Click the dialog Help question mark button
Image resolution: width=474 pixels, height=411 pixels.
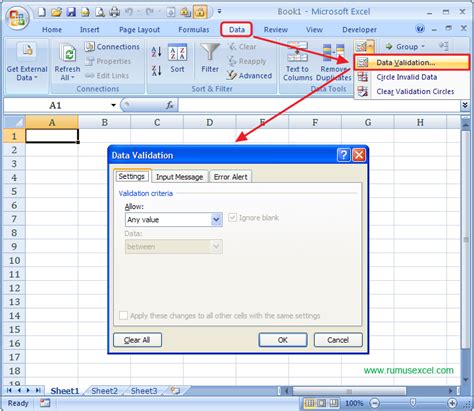343,155
